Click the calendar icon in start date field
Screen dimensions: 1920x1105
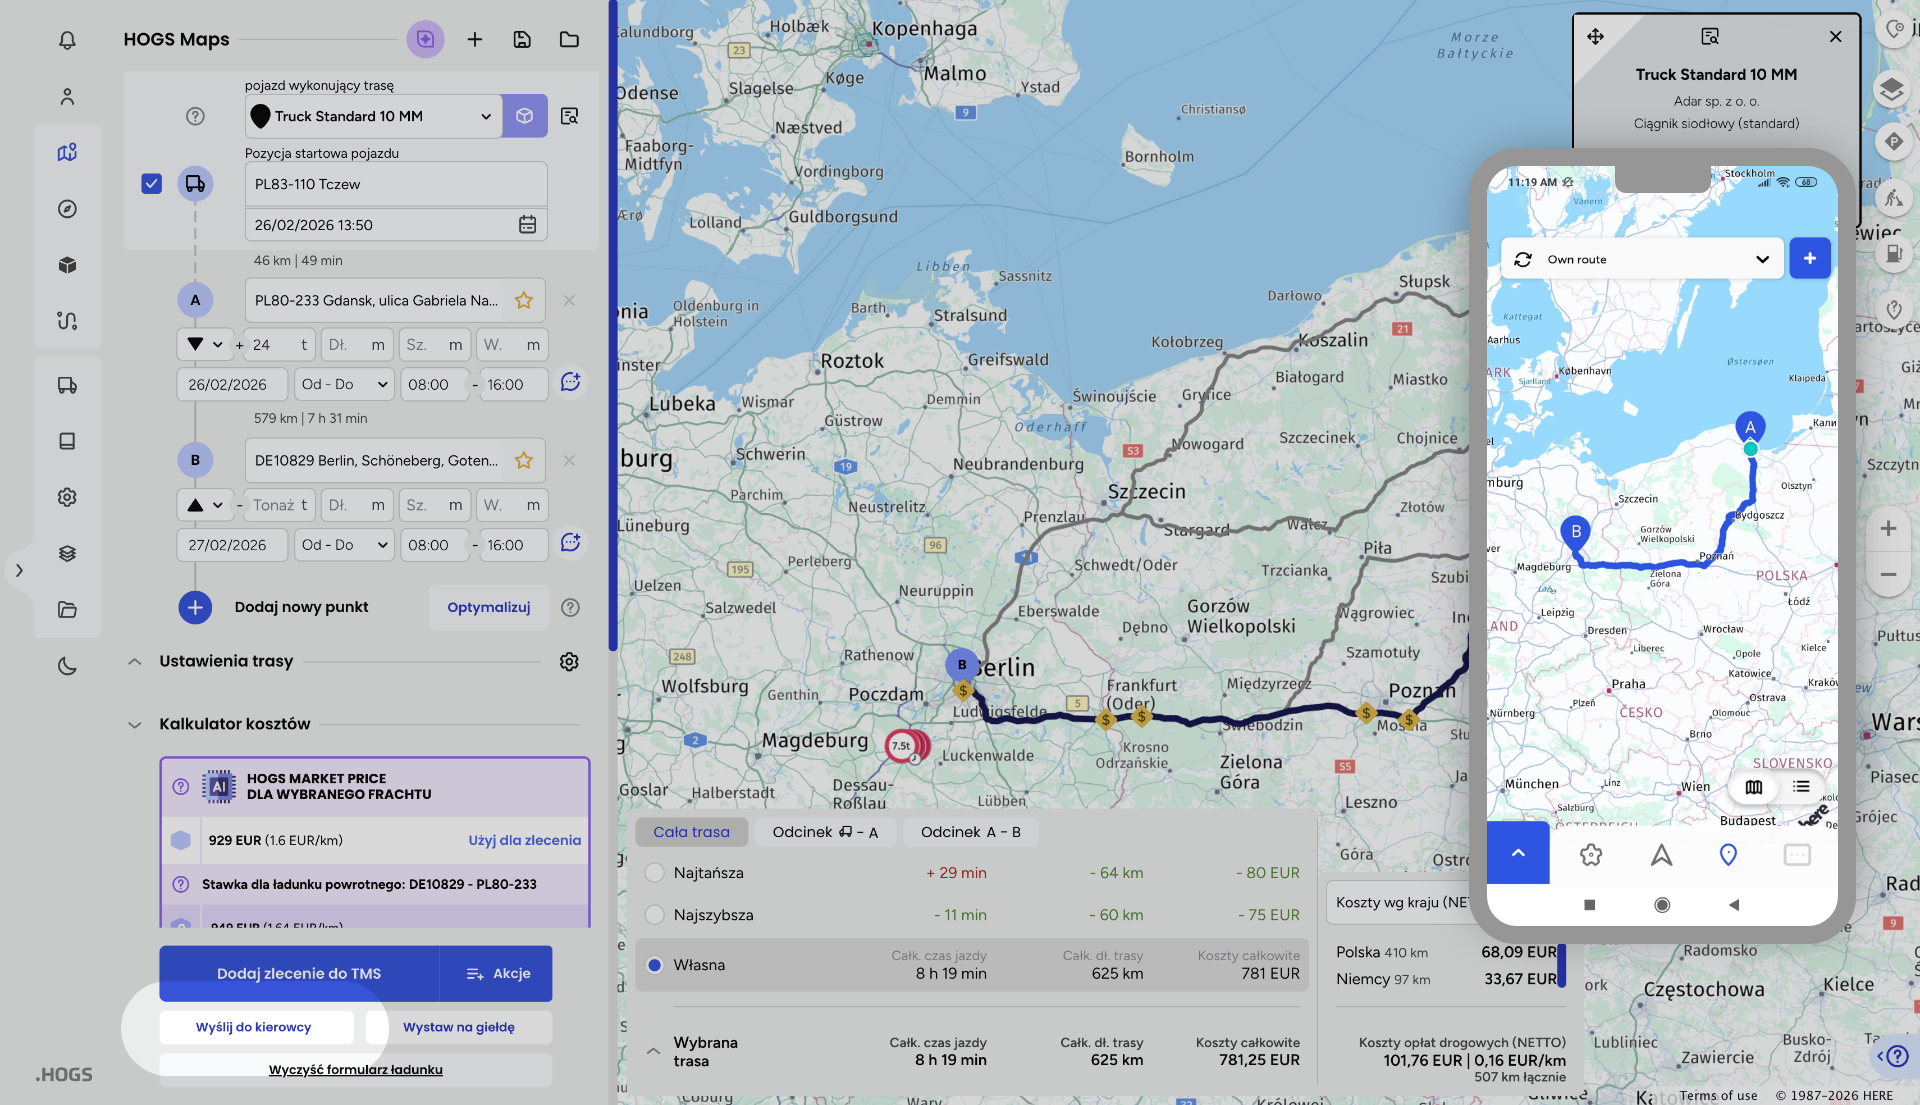[527, 224]
